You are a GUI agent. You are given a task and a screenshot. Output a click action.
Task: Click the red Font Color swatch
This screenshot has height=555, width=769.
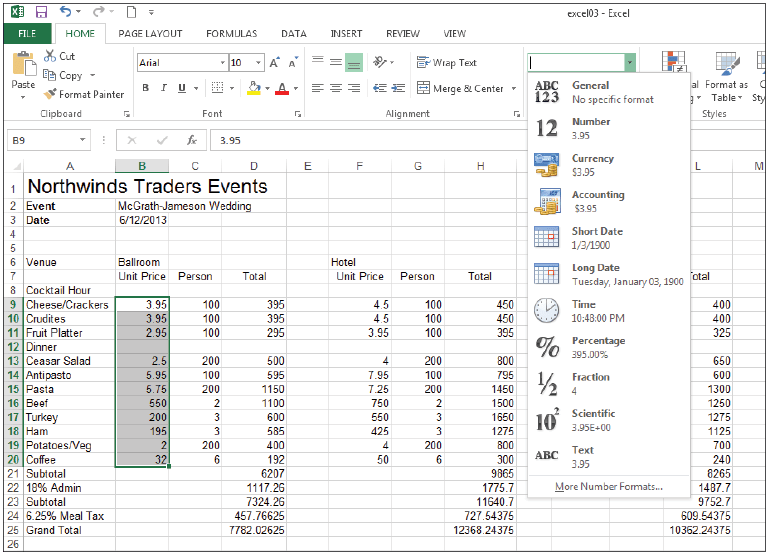(282, 88)
